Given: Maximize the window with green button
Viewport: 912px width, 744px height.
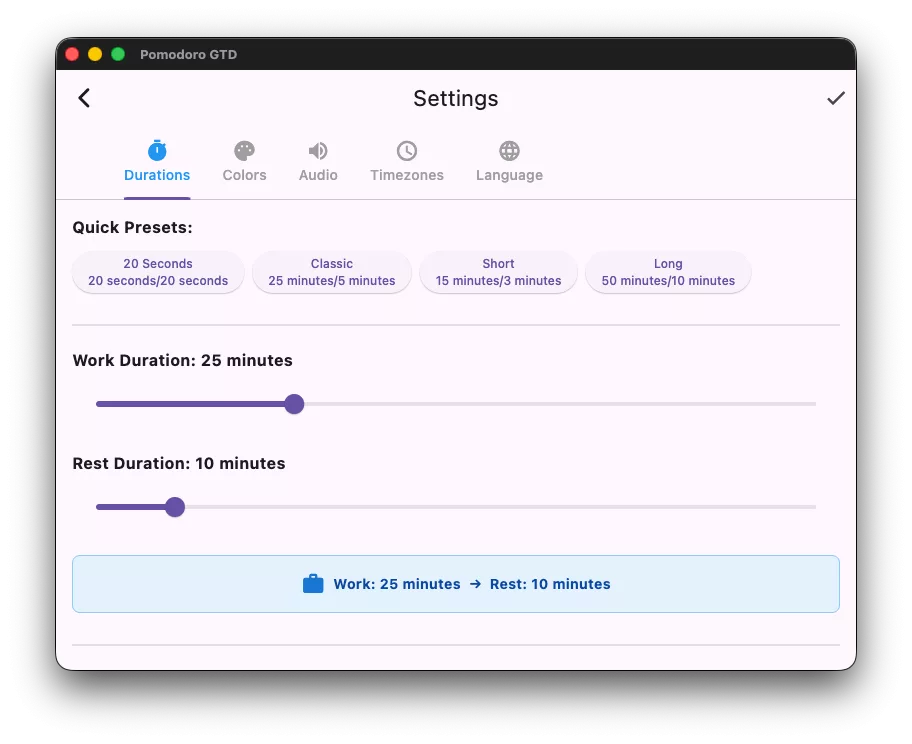Looking at the screenshot, I should pos(118,54).
